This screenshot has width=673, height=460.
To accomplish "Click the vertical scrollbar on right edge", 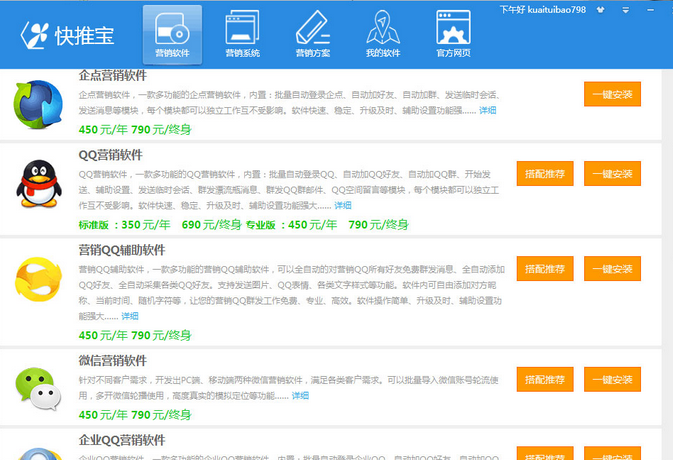I will [x=667, y=264].
